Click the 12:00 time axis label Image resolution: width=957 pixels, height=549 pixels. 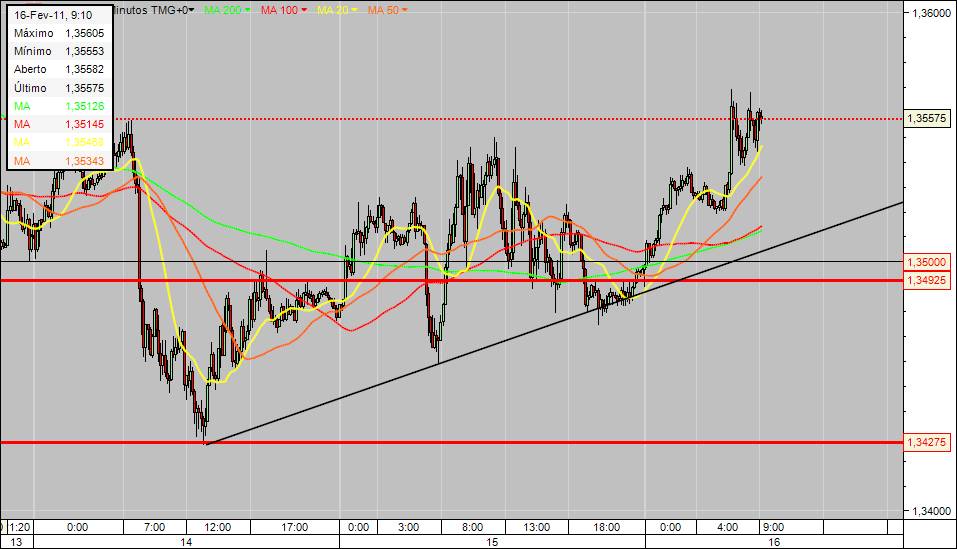tap(217, 527)
